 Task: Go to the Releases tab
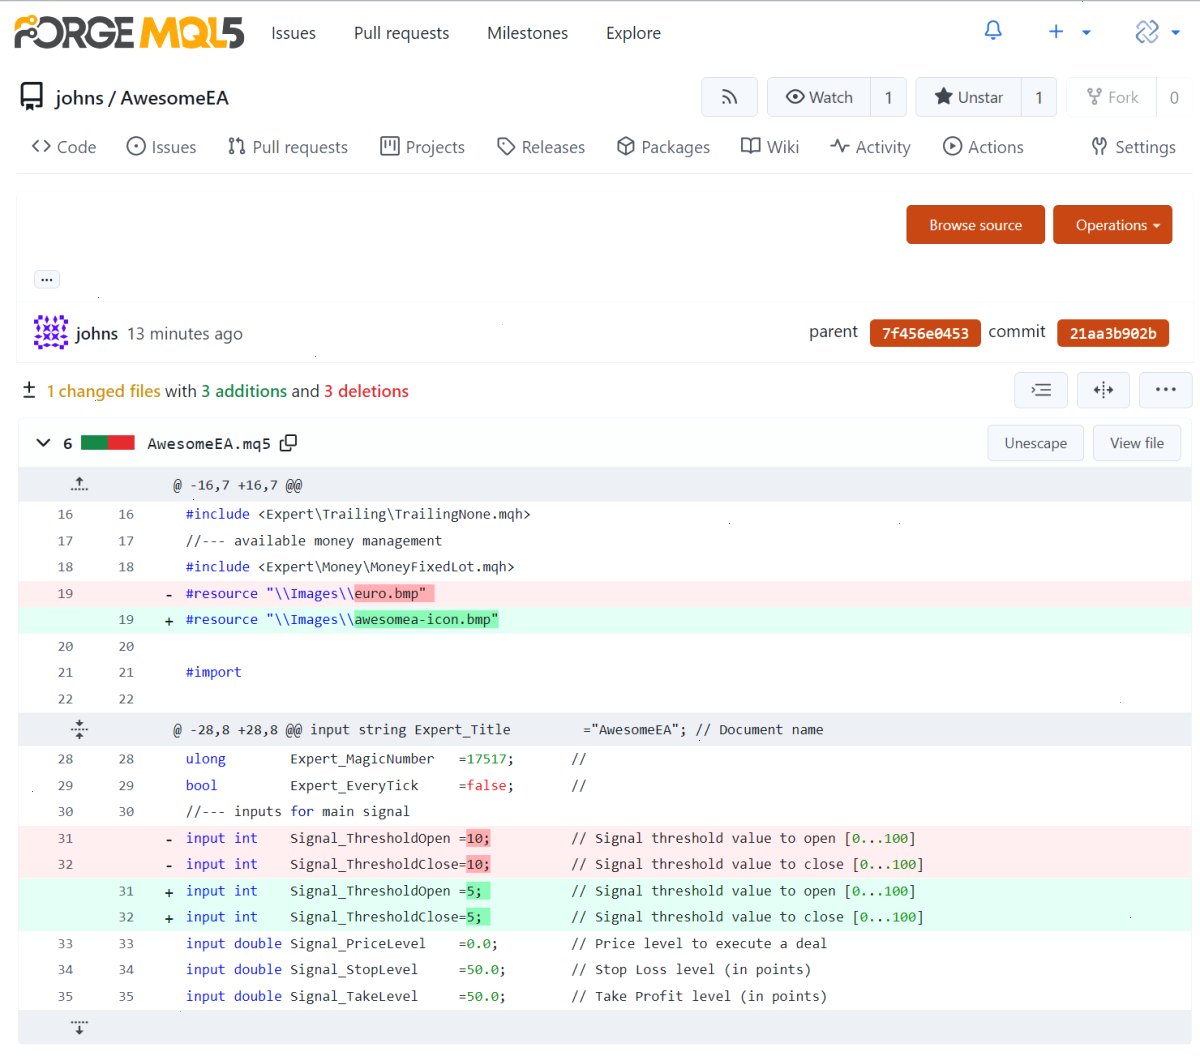point(541,147)
